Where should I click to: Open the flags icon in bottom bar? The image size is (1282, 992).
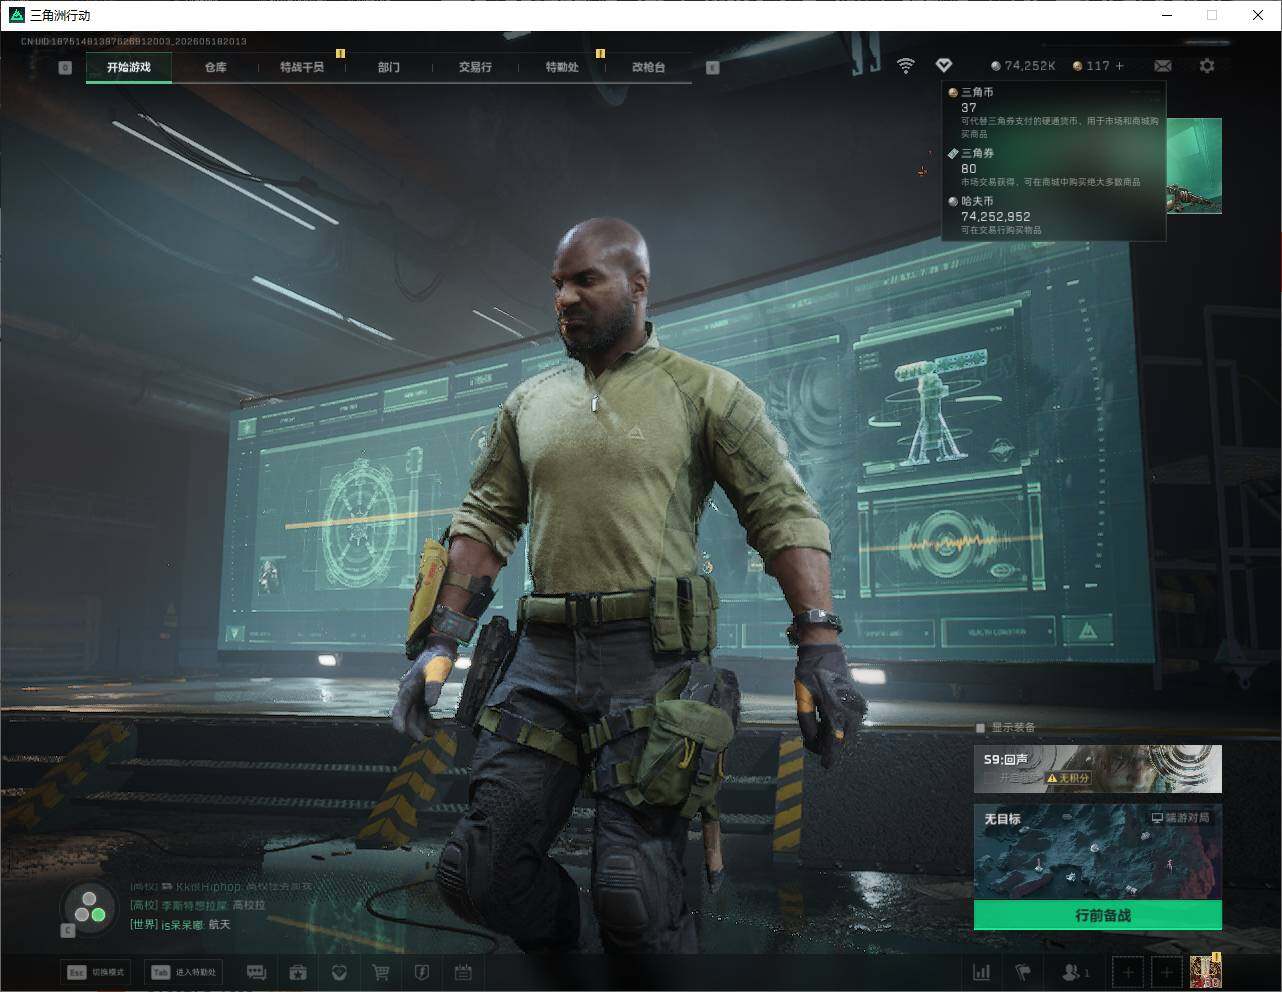click(1022, 972)
